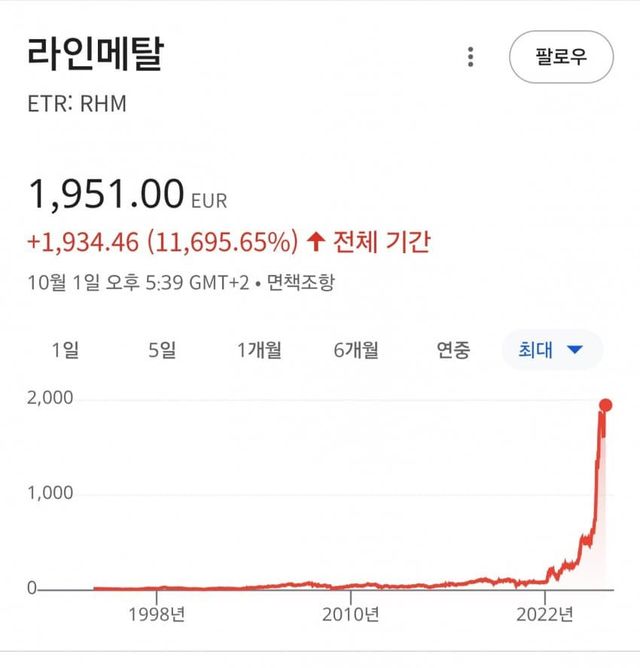Click the 2022년 x-axis label
The width and height of the screenshot is (640, 668).
pos(545,612)
